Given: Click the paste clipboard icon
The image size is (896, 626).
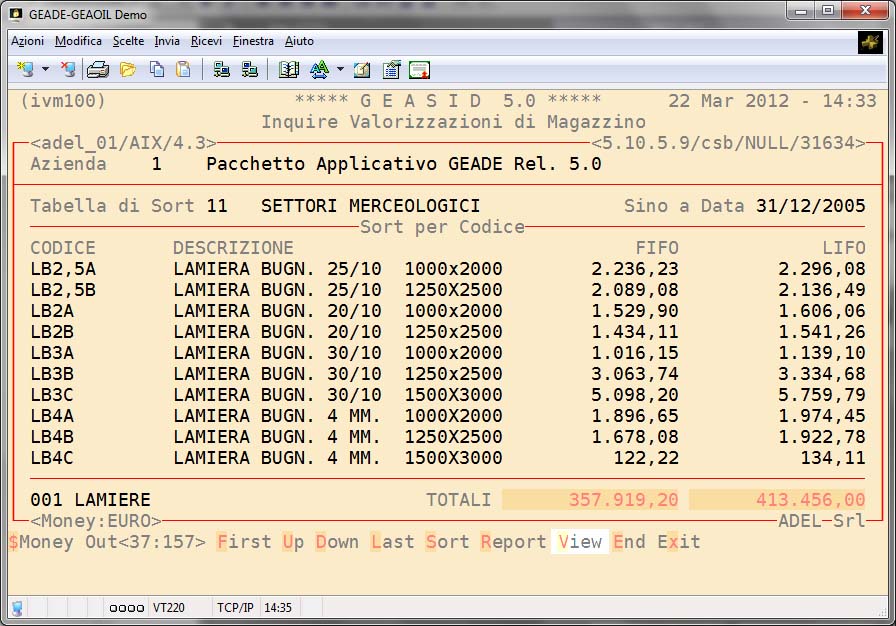Looking at the screenshot, I should coord(183,69).
